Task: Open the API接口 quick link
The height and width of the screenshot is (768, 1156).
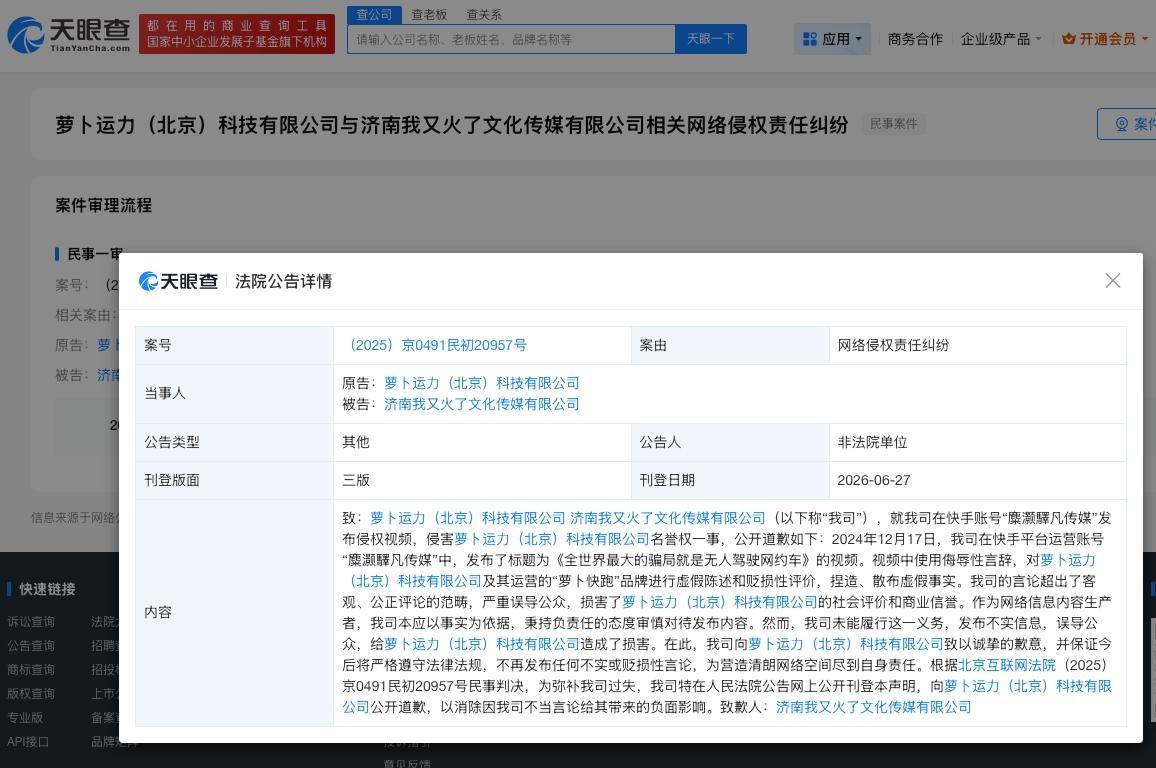Action: [x=28, y=741]
